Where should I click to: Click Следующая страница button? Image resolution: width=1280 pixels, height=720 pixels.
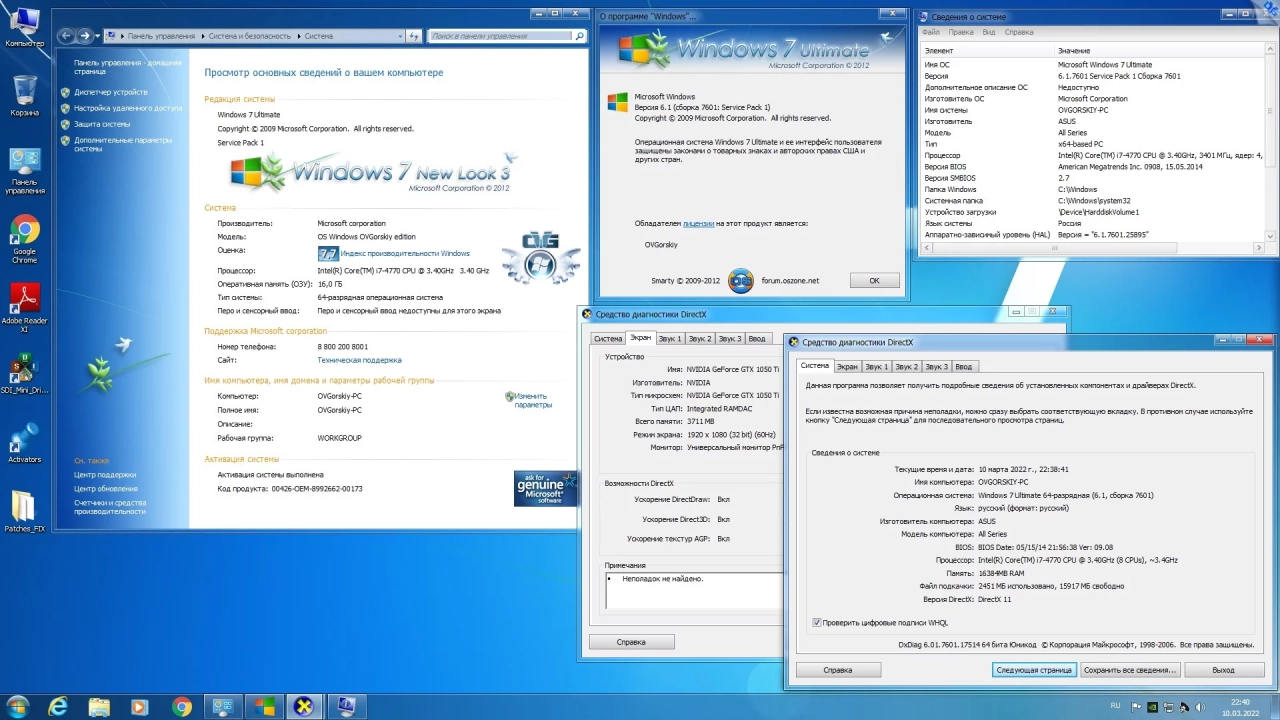[1034, 670]
